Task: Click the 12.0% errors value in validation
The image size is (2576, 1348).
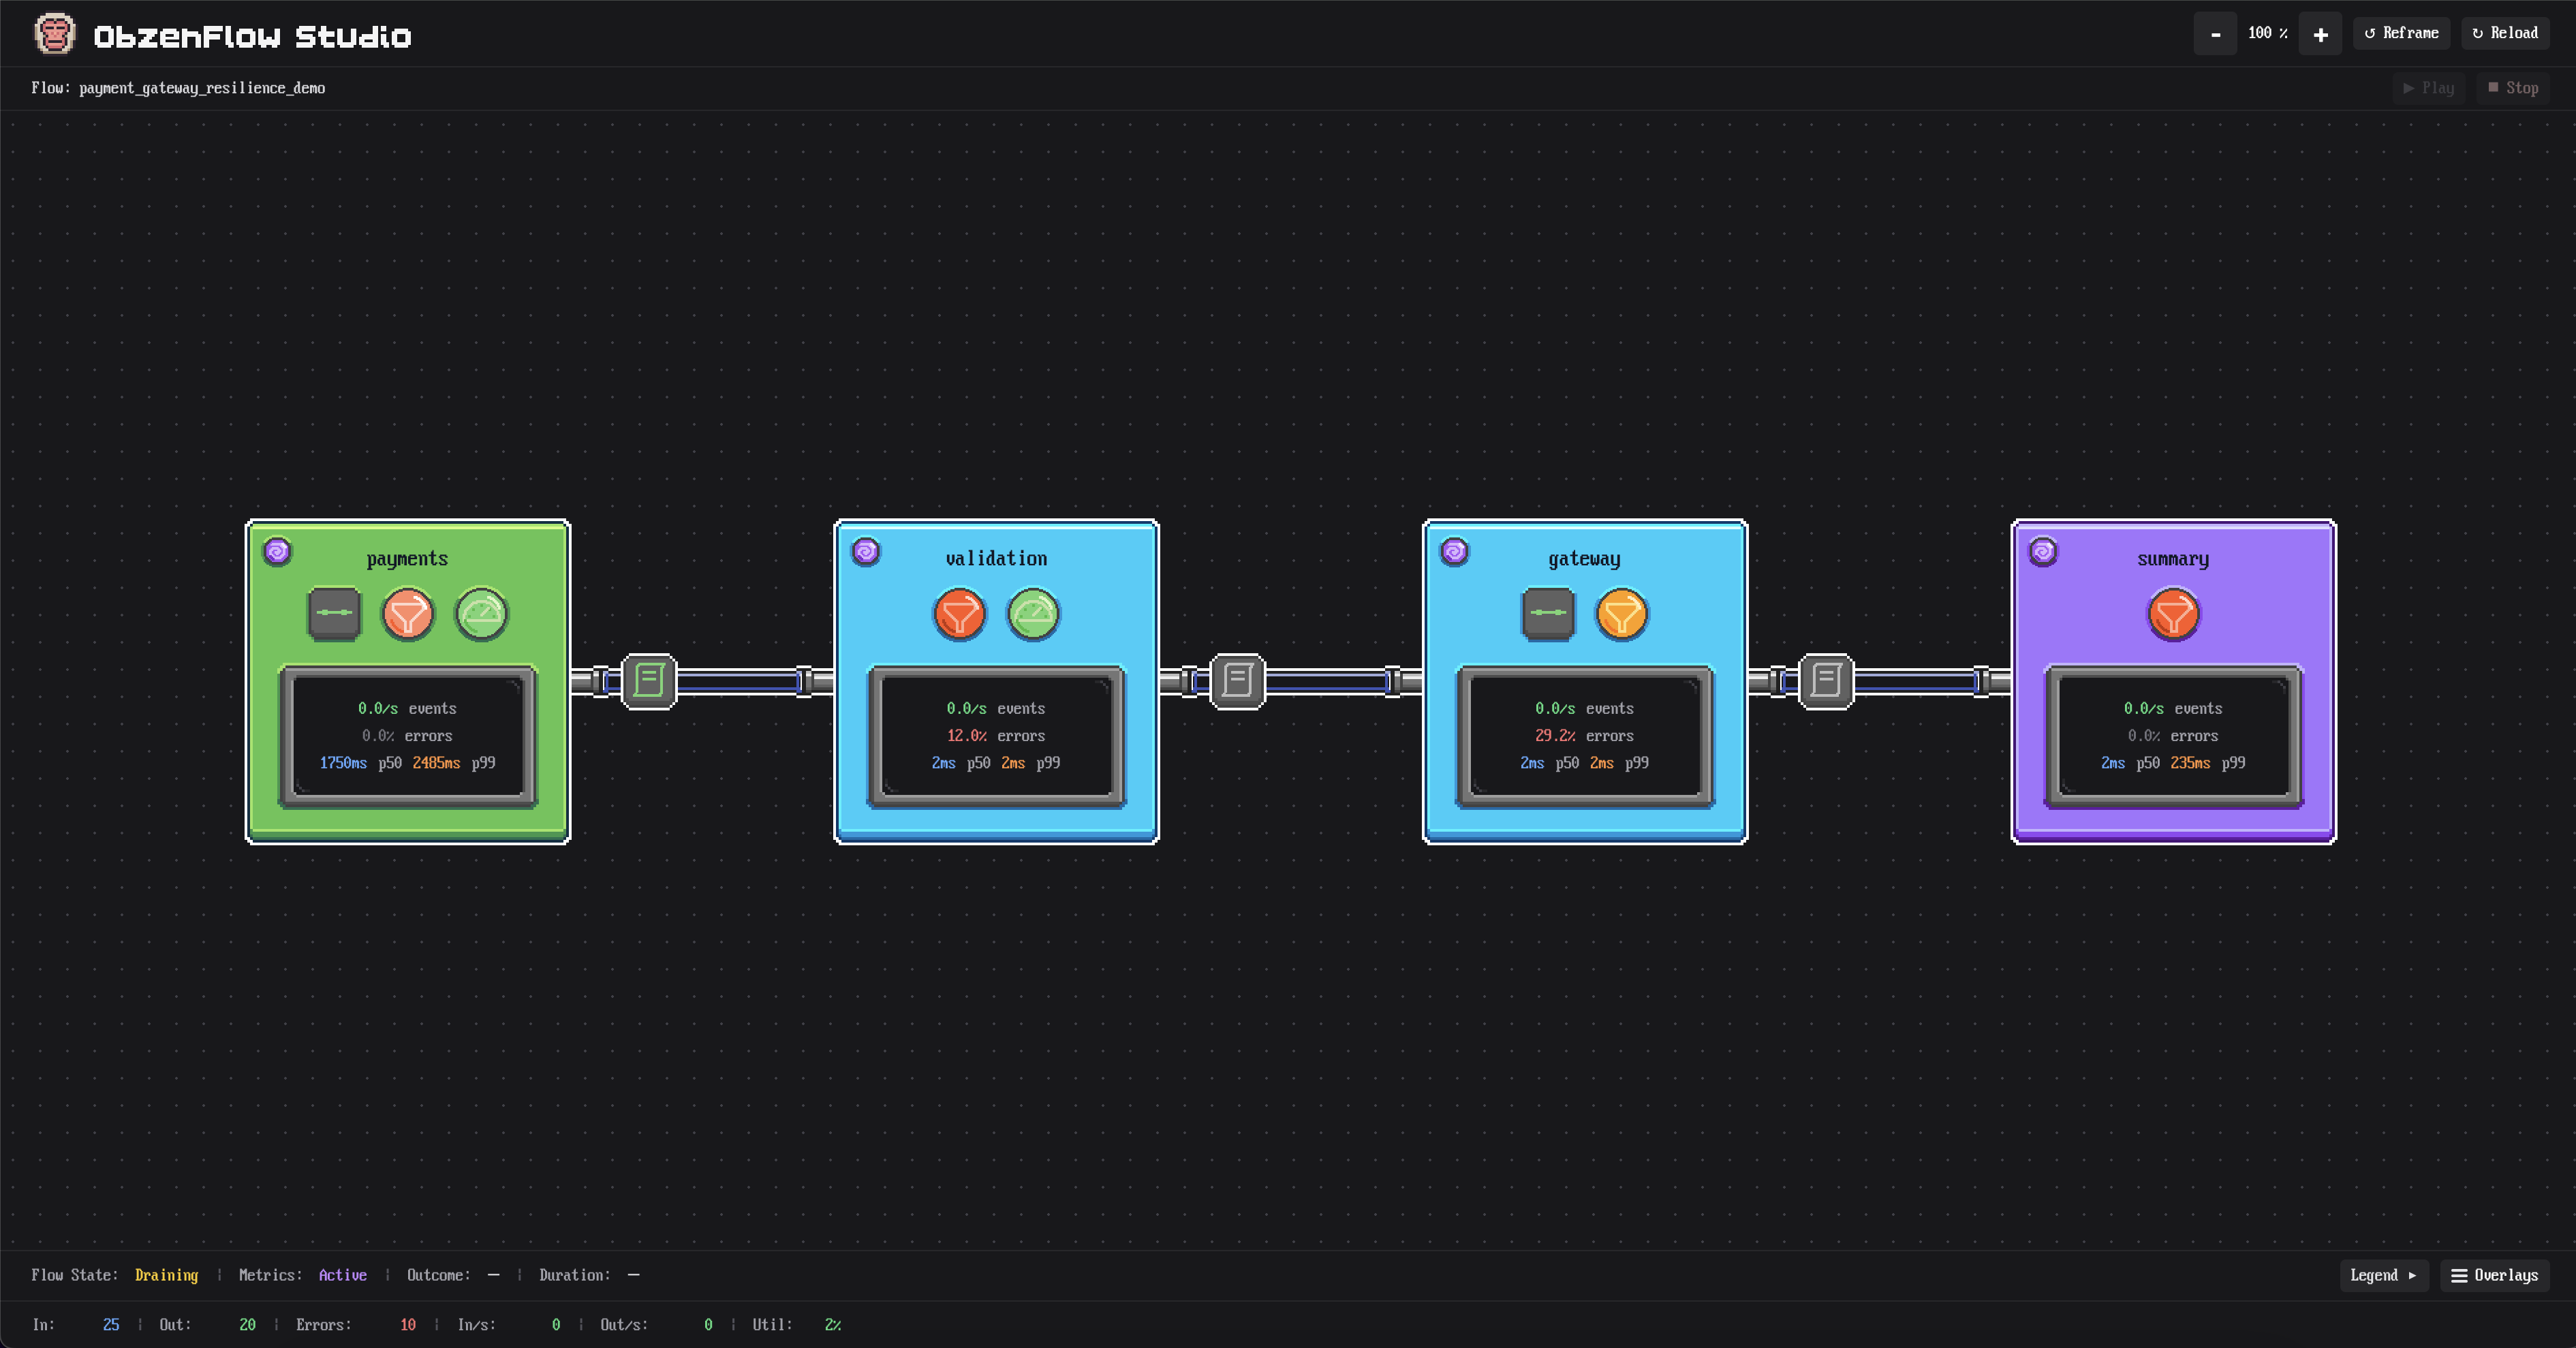Action: click(966, 736)
